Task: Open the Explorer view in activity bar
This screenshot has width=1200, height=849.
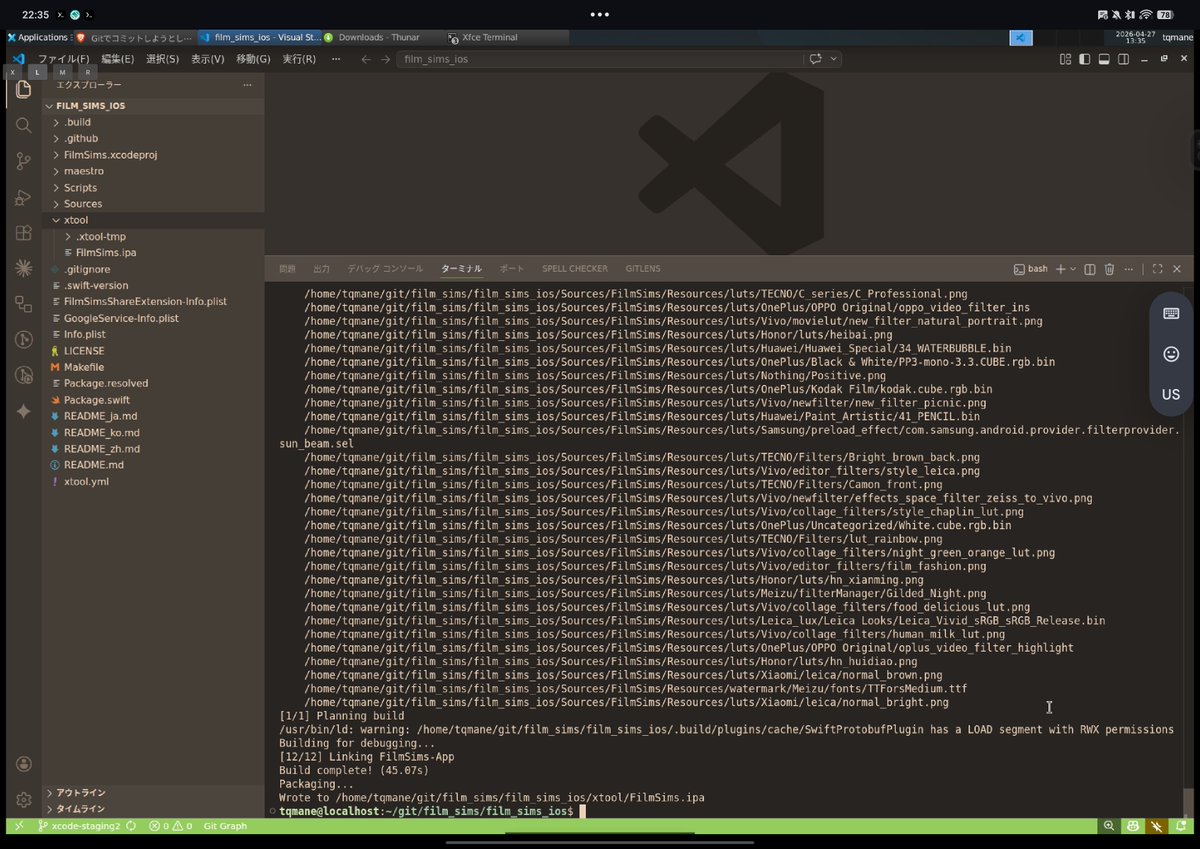Action: pos(23,90)
